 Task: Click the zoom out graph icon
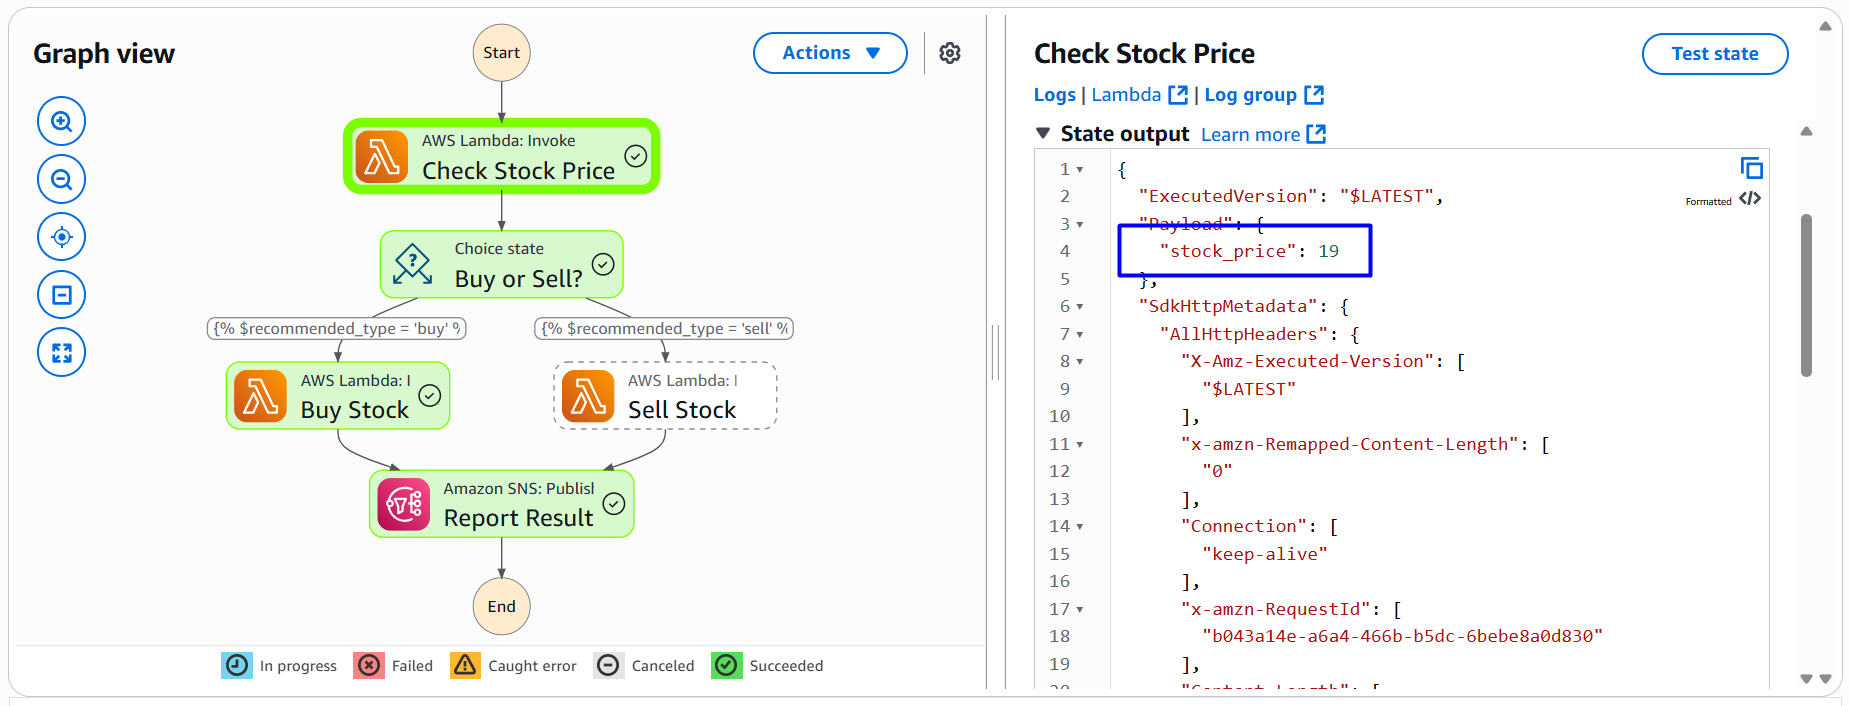pos(61,180)
